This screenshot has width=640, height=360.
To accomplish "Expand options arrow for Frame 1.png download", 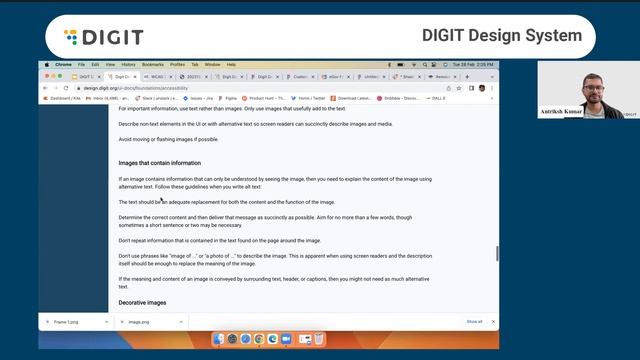I will pyautogui.click(x=107, y=322).
